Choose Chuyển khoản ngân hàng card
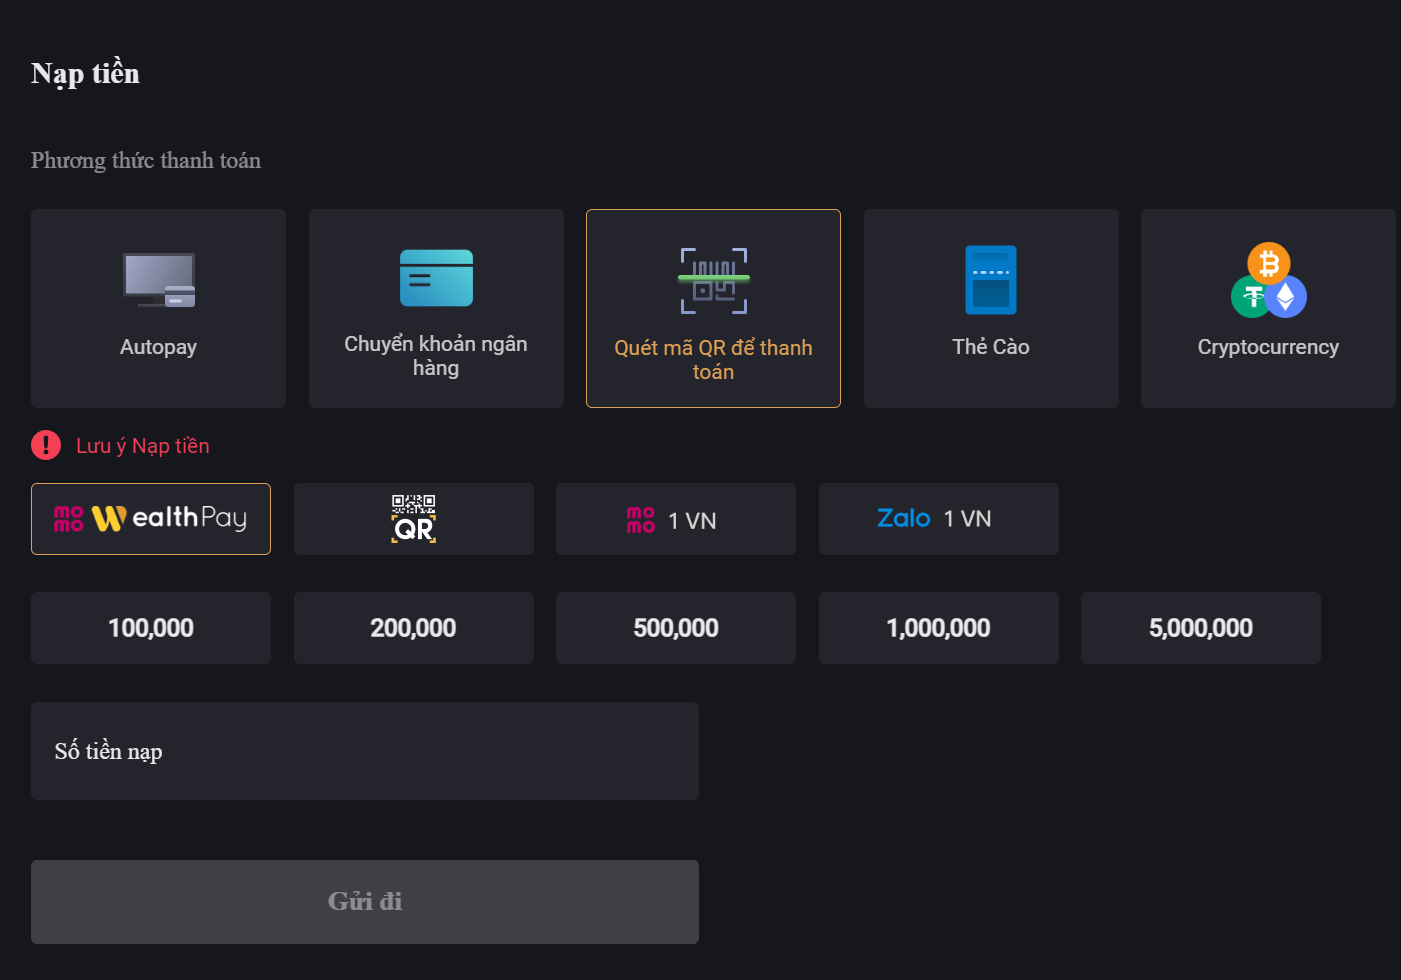The width and height of the screenshot is (1401, 980). (x=436, y=308)
